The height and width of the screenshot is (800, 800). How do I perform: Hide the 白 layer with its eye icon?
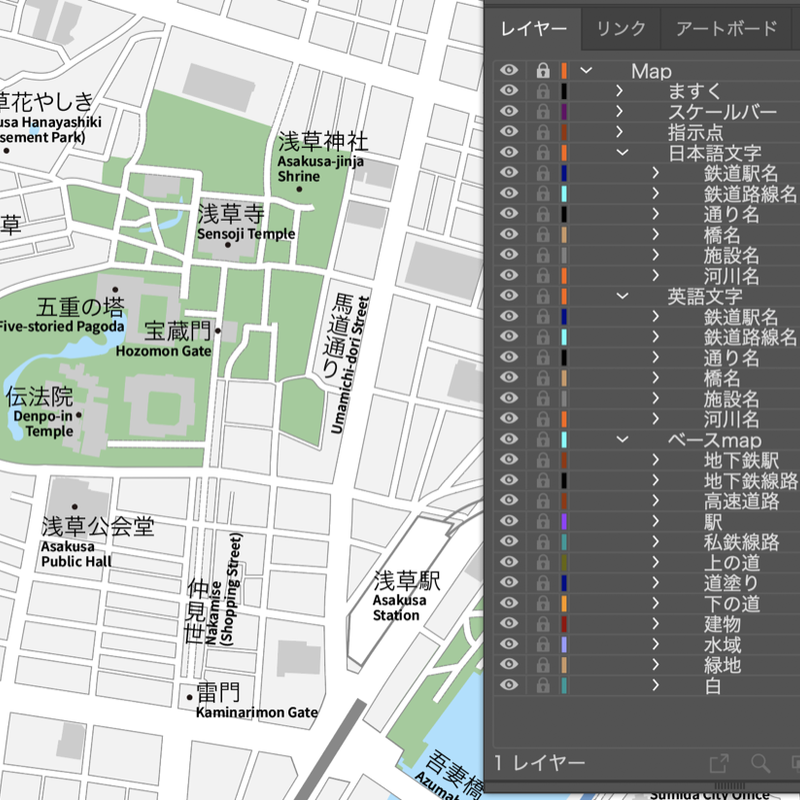pyautogui.click(x=510, y=685)
